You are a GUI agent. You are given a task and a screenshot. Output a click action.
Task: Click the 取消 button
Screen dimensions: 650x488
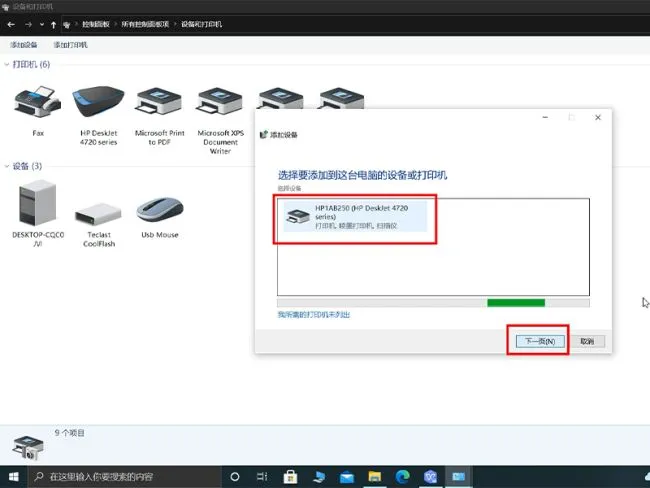(x=587, y=341)
